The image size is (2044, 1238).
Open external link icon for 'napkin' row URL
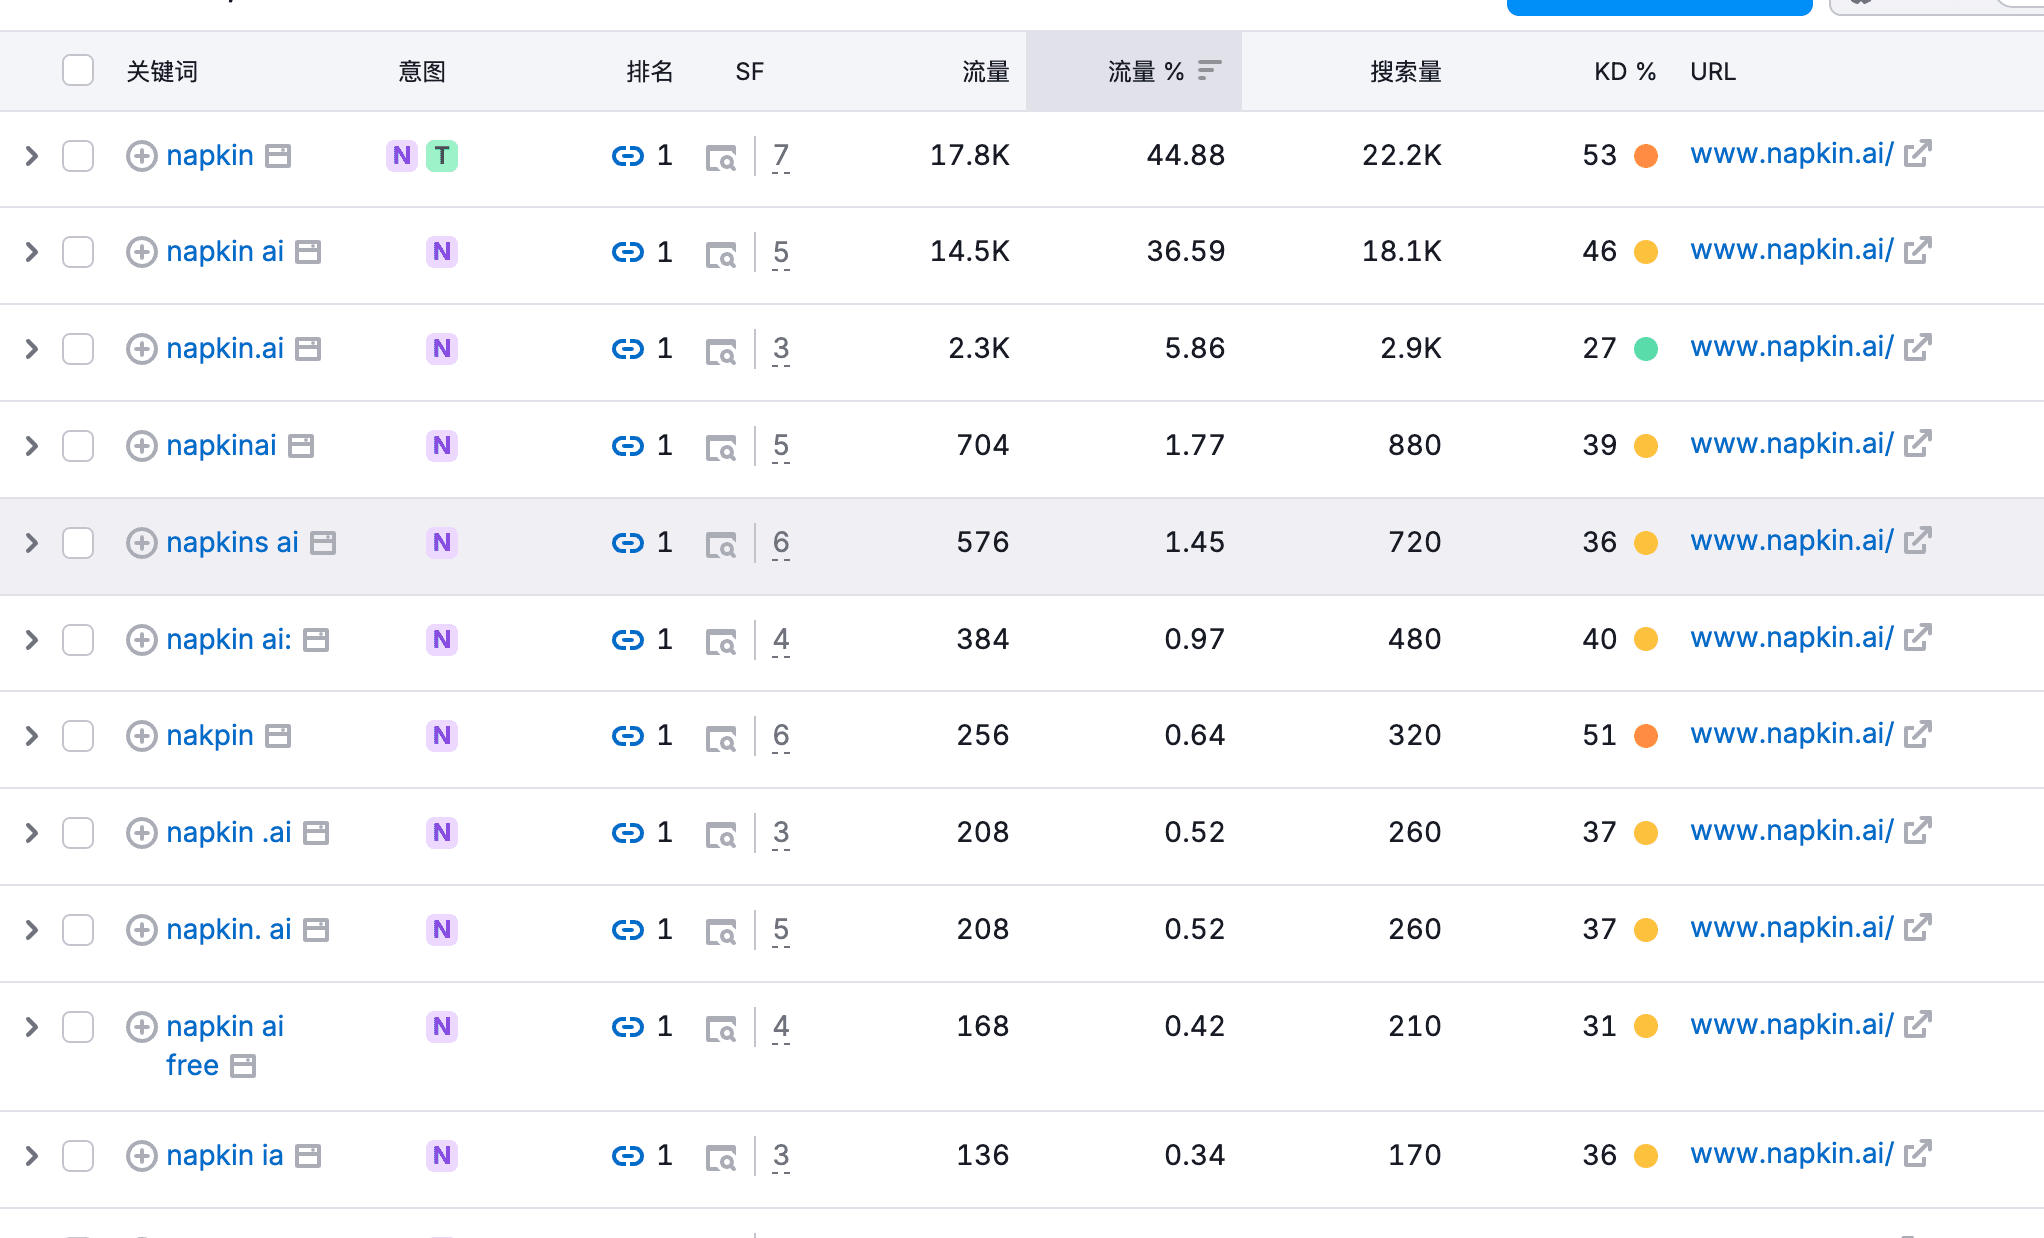(1917, 154)
